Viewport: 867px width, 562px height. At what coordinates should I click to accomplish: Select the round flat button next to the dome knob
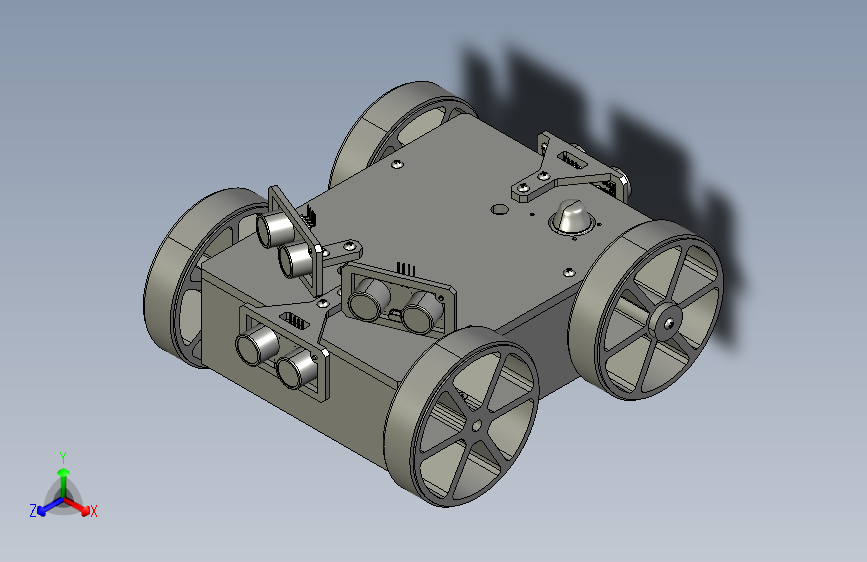(x=499, y=210)
